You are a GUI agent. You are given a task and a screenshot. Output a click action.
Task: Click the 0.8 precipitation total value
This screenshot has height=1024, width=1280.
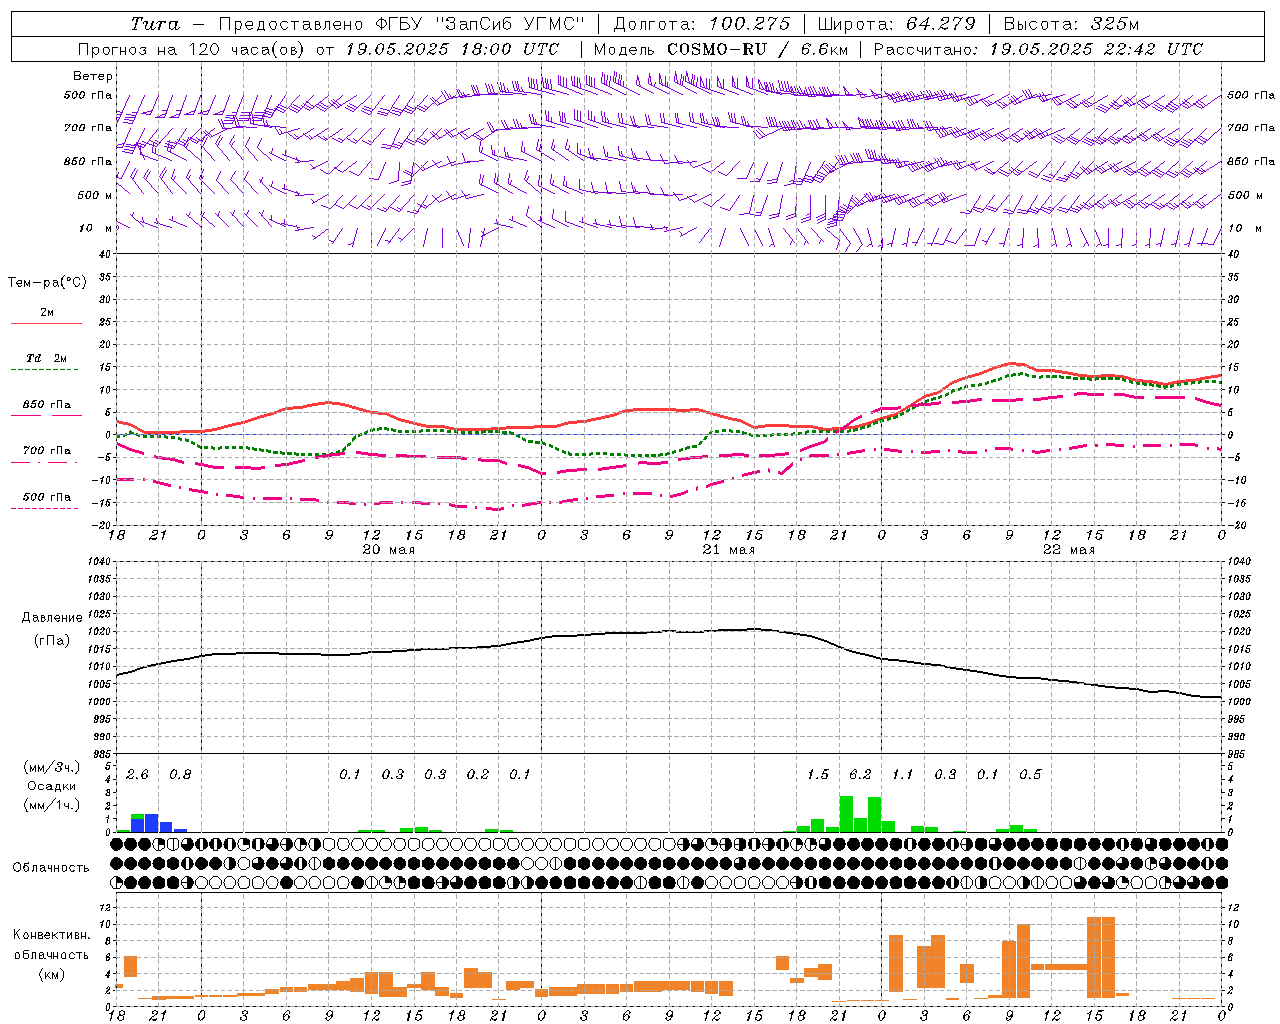coord(180,775)
